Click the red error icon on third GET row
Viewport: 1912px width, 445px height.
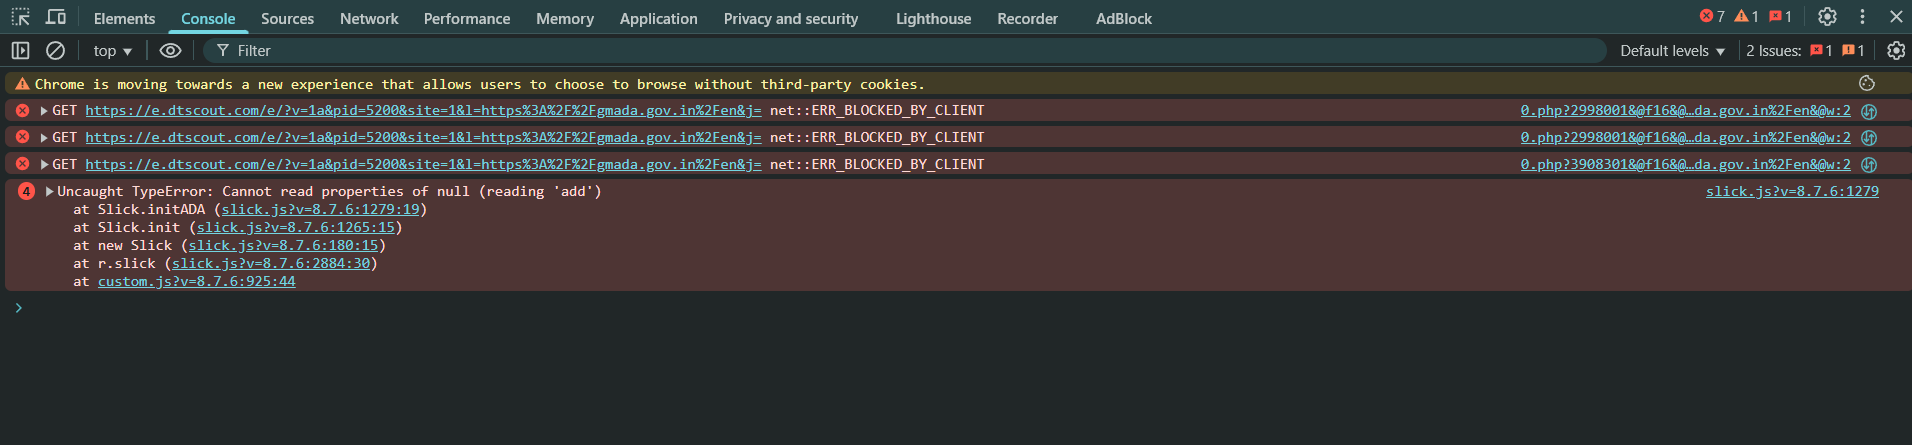(22, 165)
